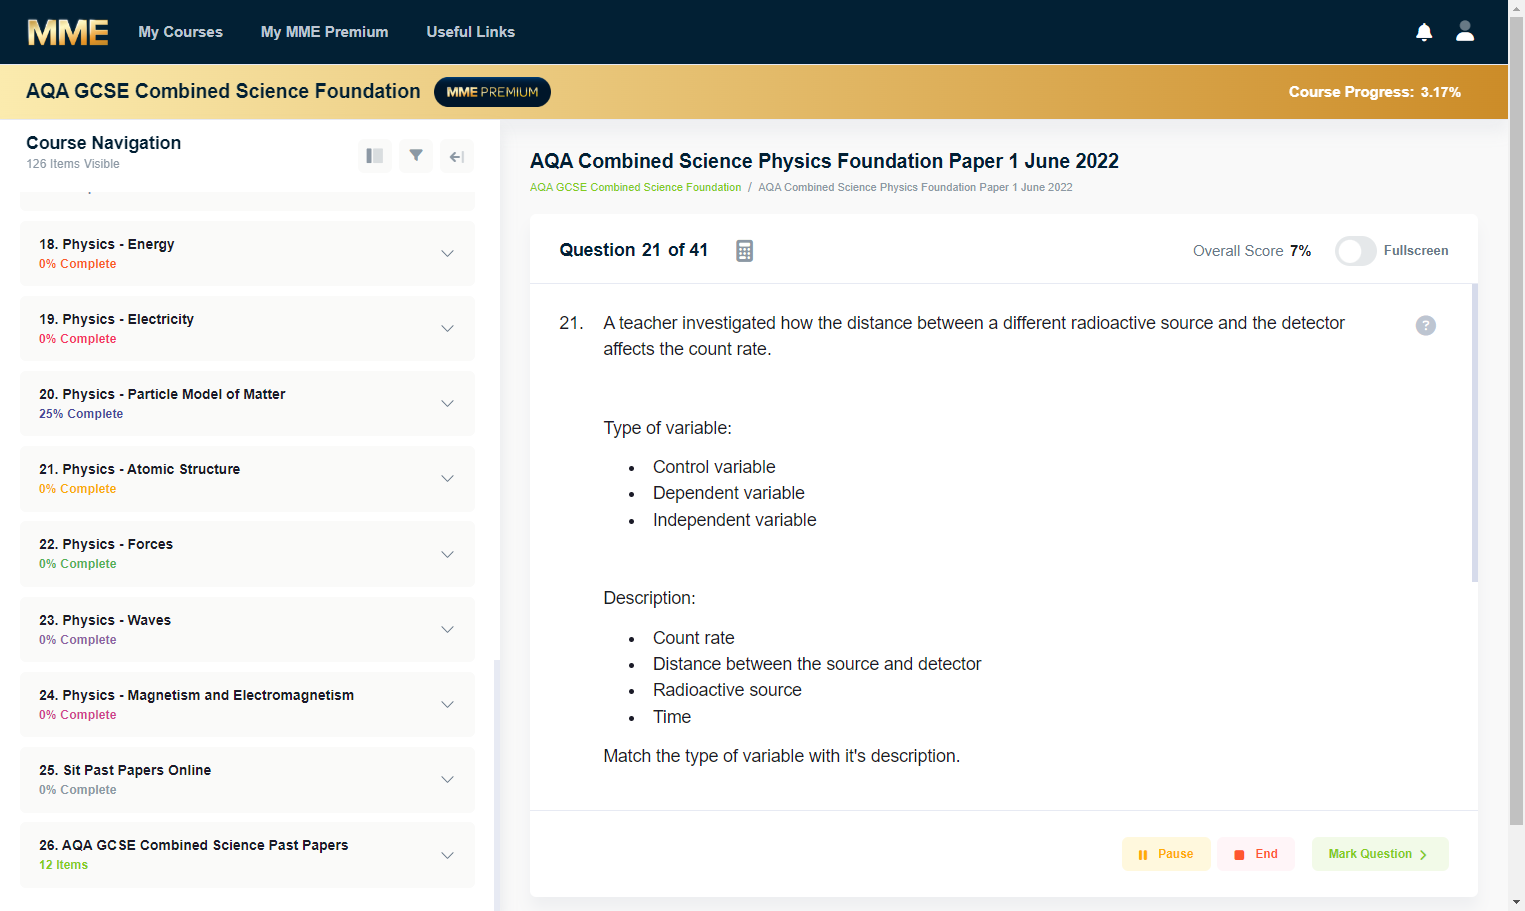Click 'Overall Score 7%' text
This screenshot has width=1525, height=911.
click(x=1251, y=251)
